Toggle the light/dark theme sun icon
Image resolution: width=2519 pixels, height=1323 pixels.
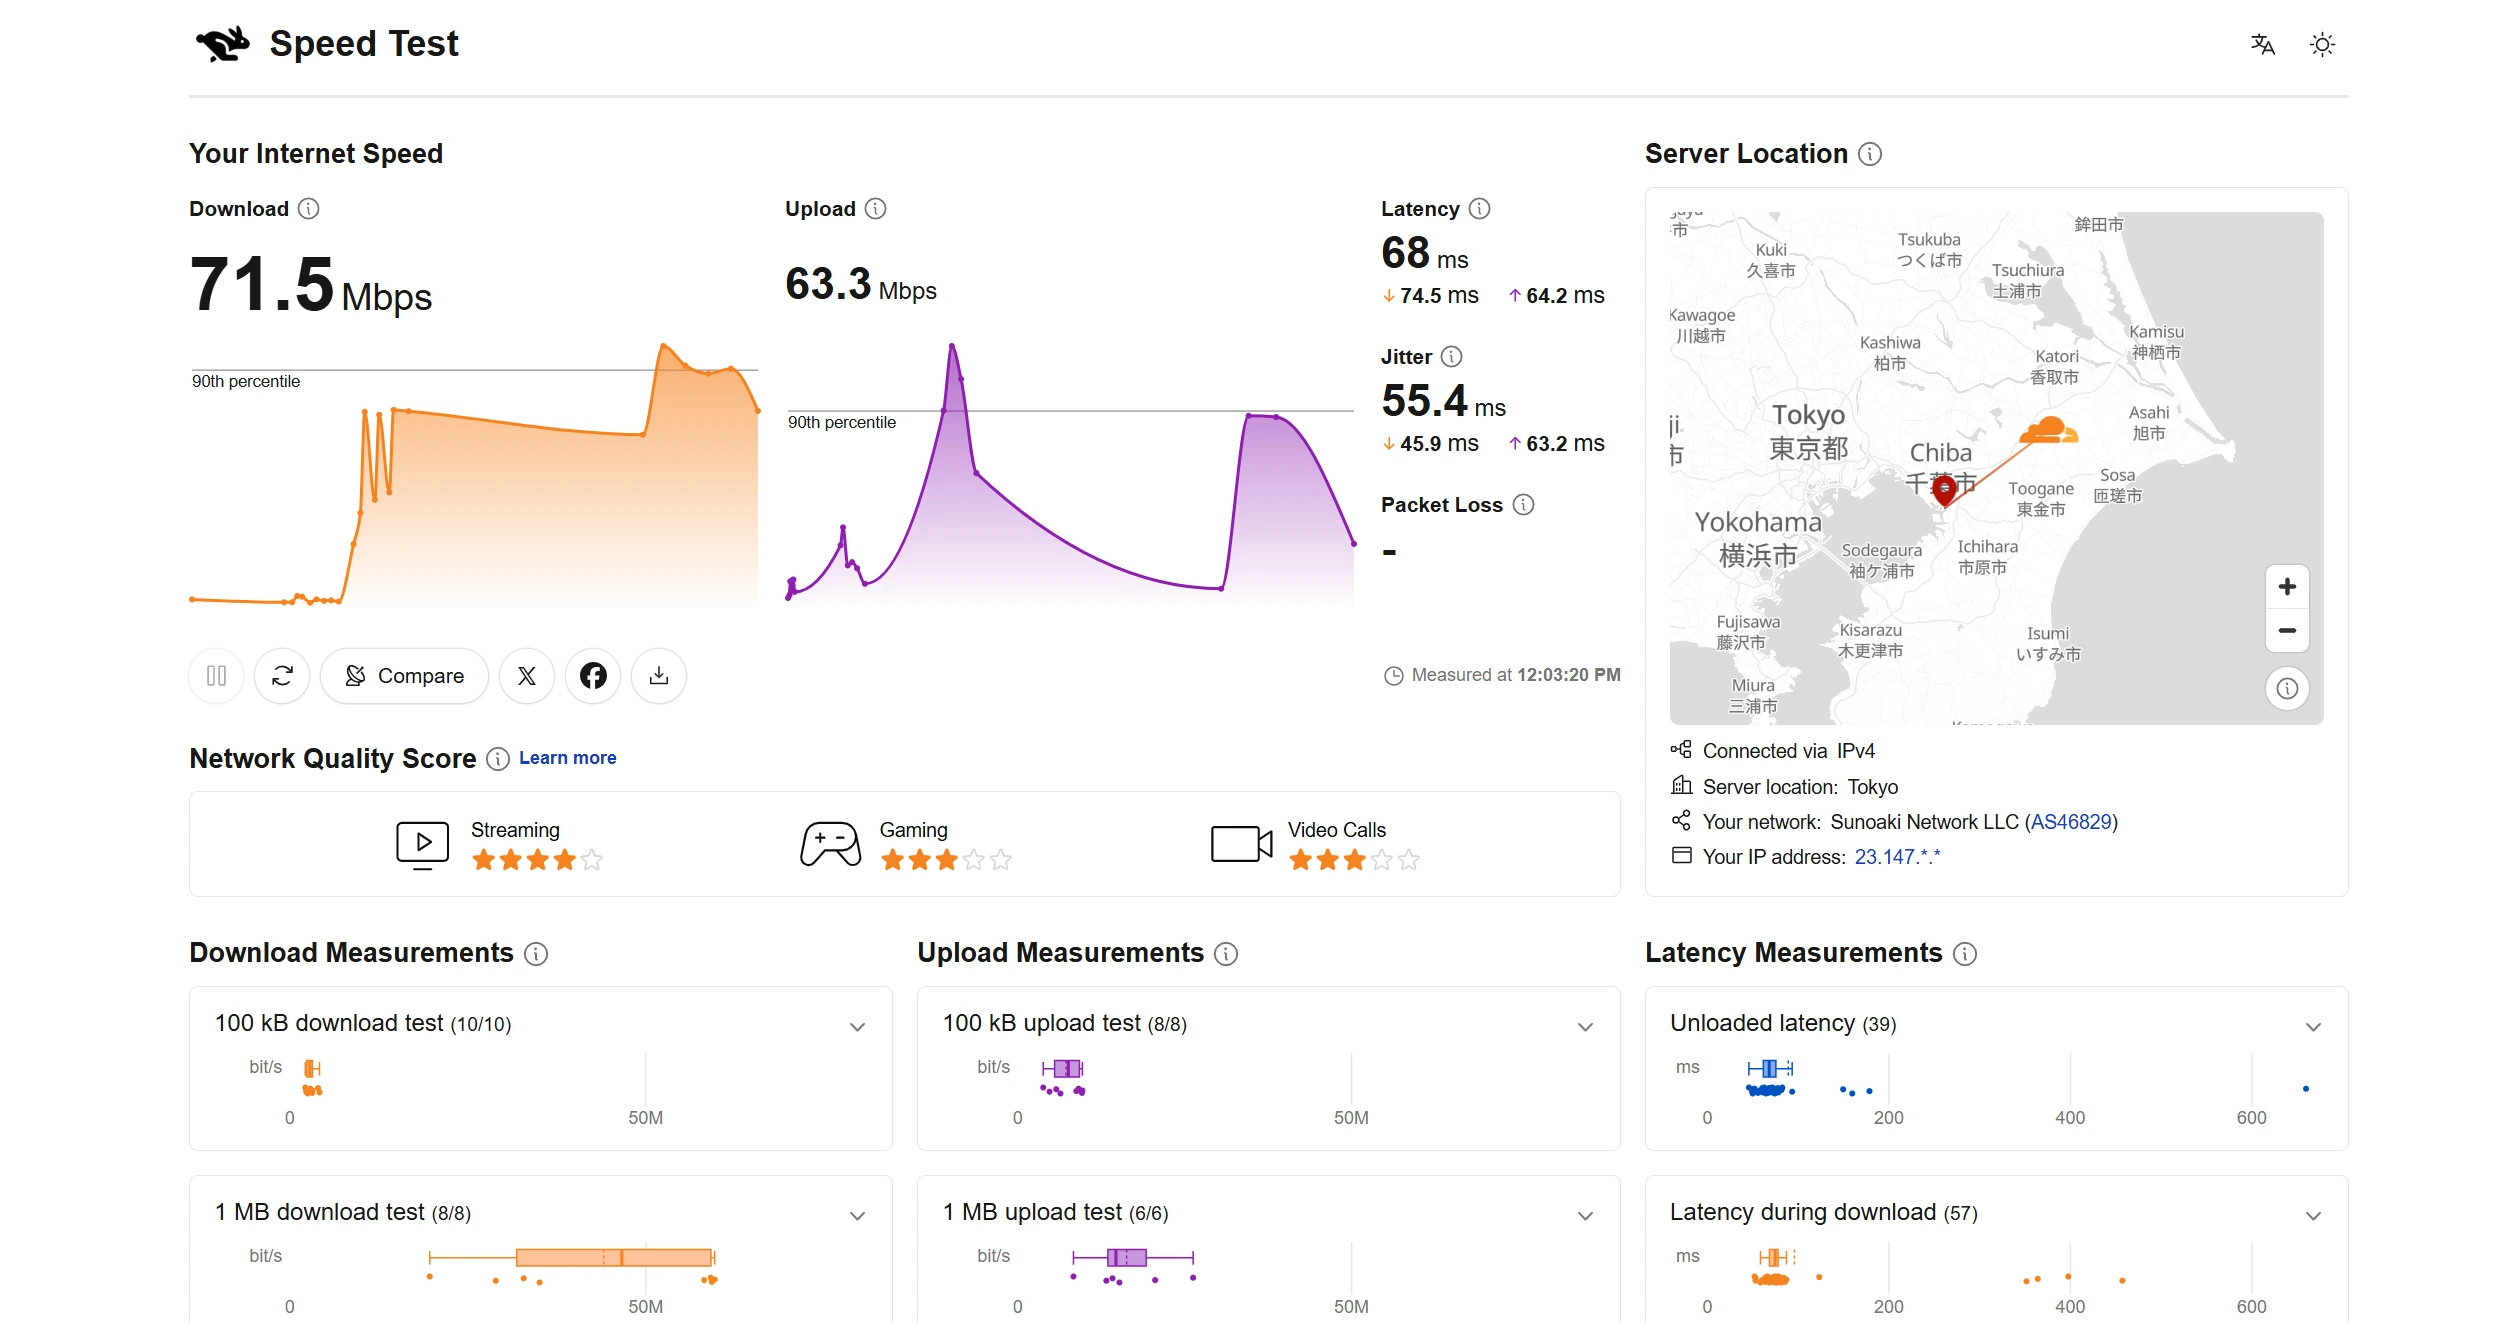pyautogui.click(x=2322, y=44)
